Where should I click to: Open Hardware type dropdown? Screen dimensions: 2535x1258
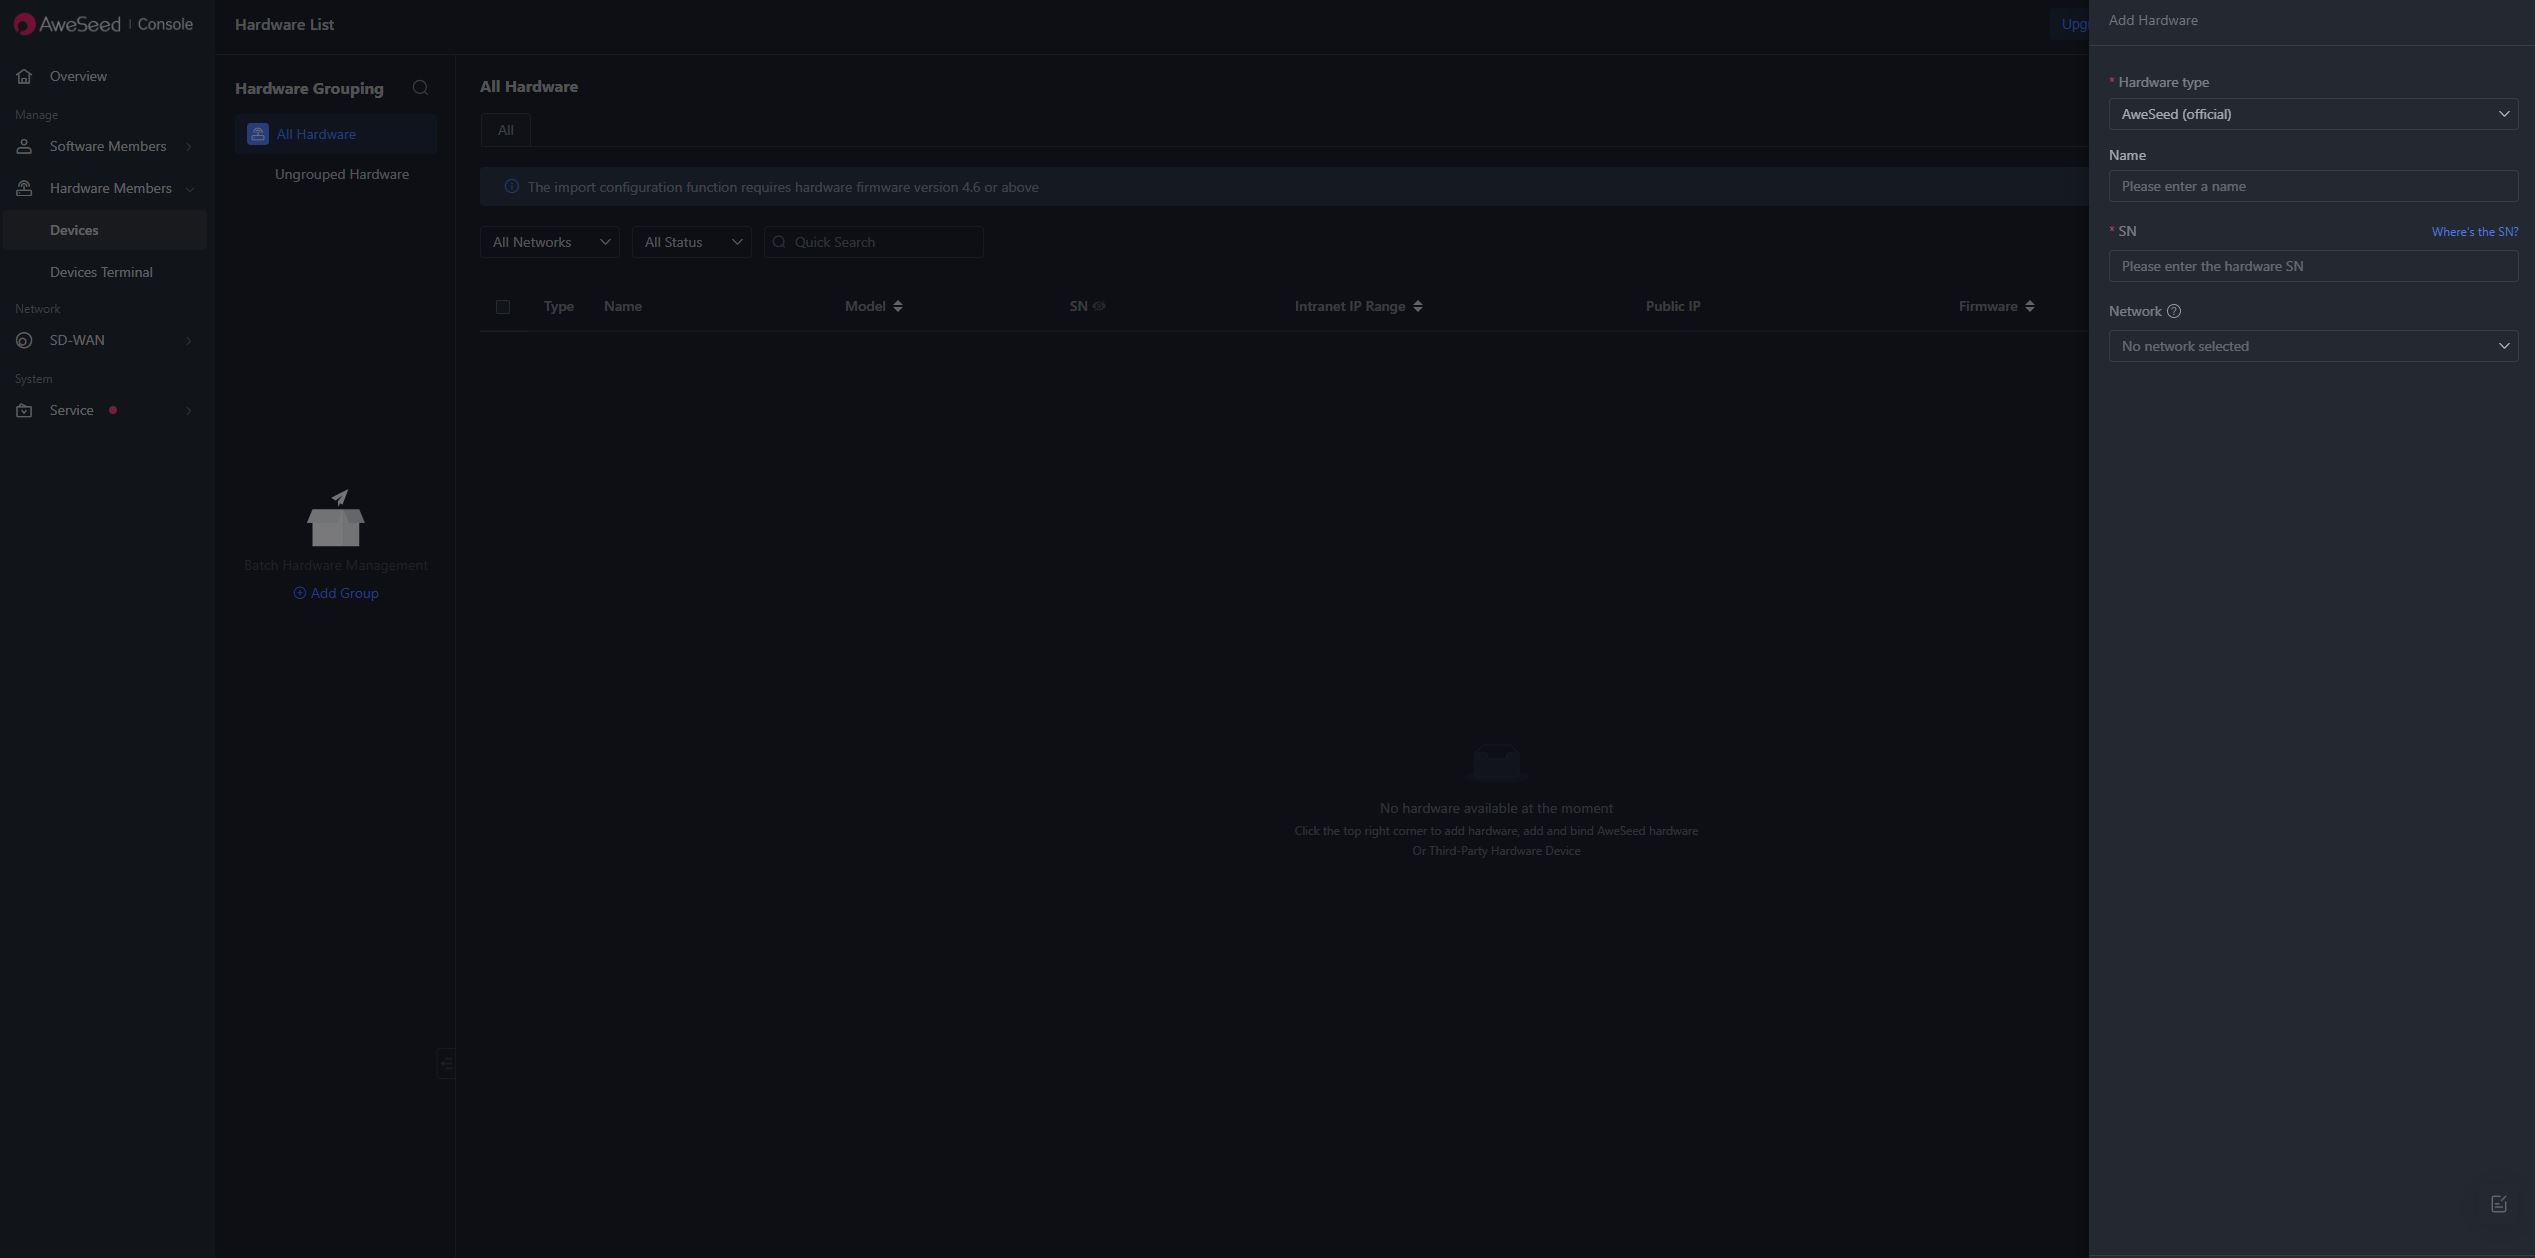2313,114
